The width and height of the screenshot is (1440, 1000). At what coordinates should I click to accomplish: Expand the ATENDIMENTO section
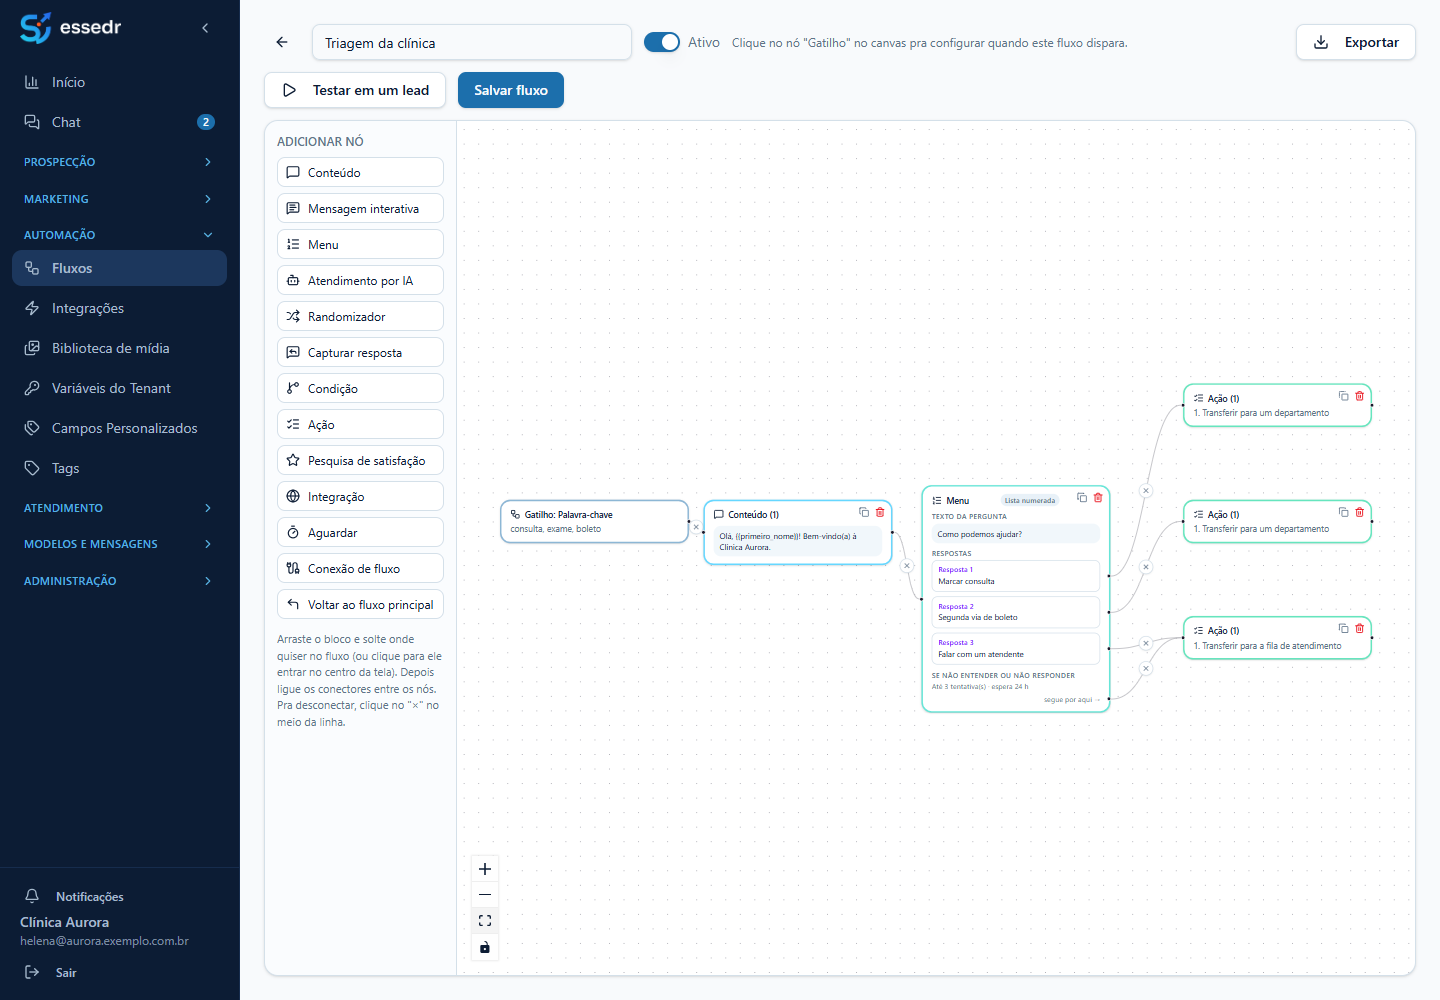[x=119, y=508]
